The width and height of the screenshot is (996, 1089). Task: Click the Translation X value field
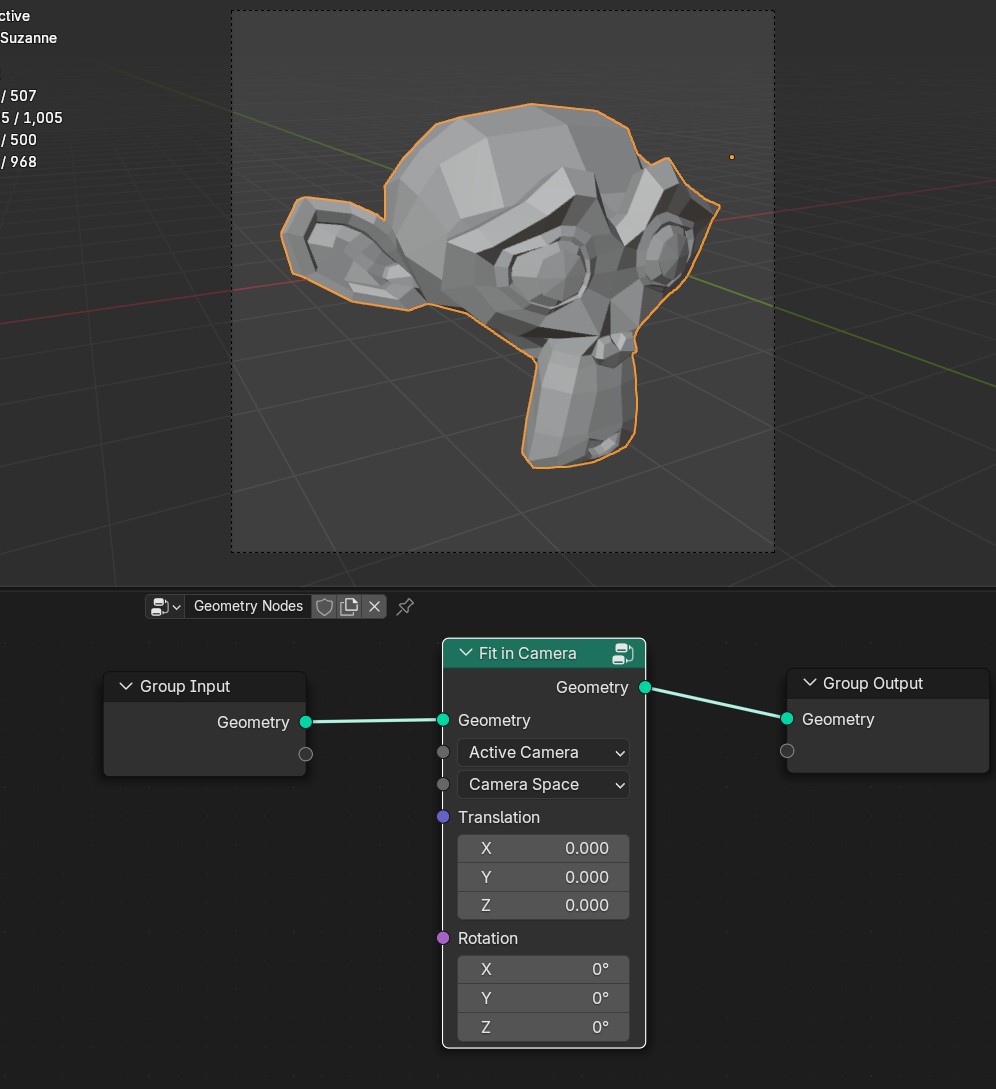coord(544,848)
